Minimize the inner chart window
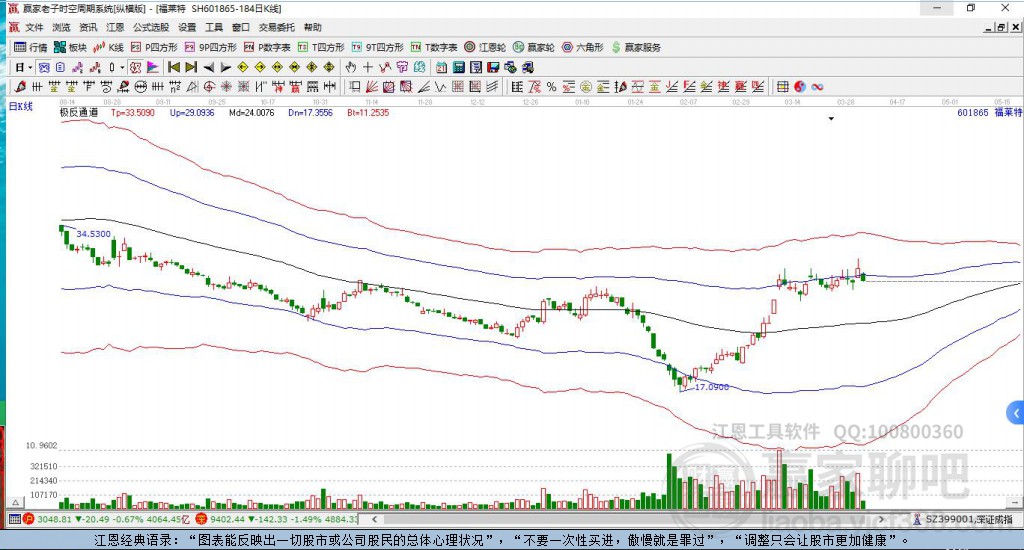Screen dimensions: 1024x550 point(989,27)
